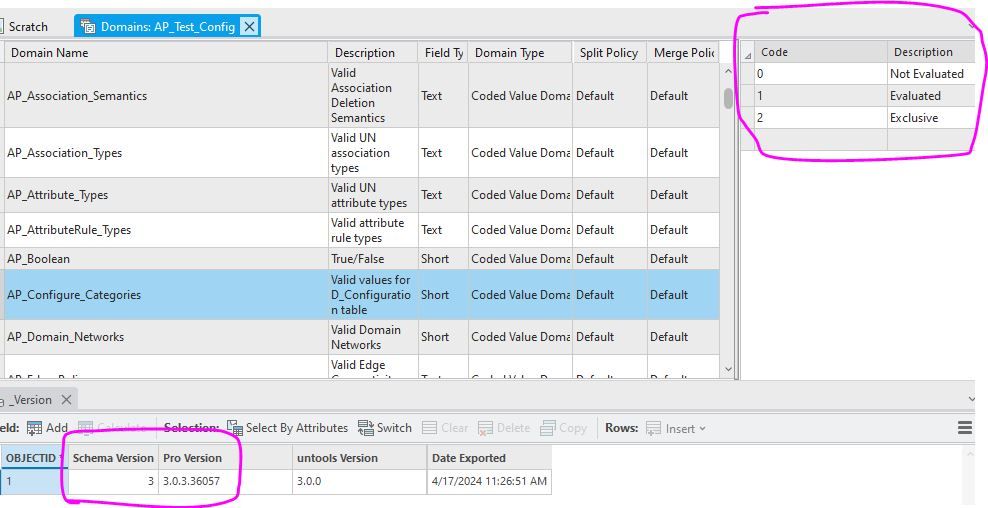Select the AP_Domain_Networks domain row
Screen dimensions: 988x508
coord(362,337)
